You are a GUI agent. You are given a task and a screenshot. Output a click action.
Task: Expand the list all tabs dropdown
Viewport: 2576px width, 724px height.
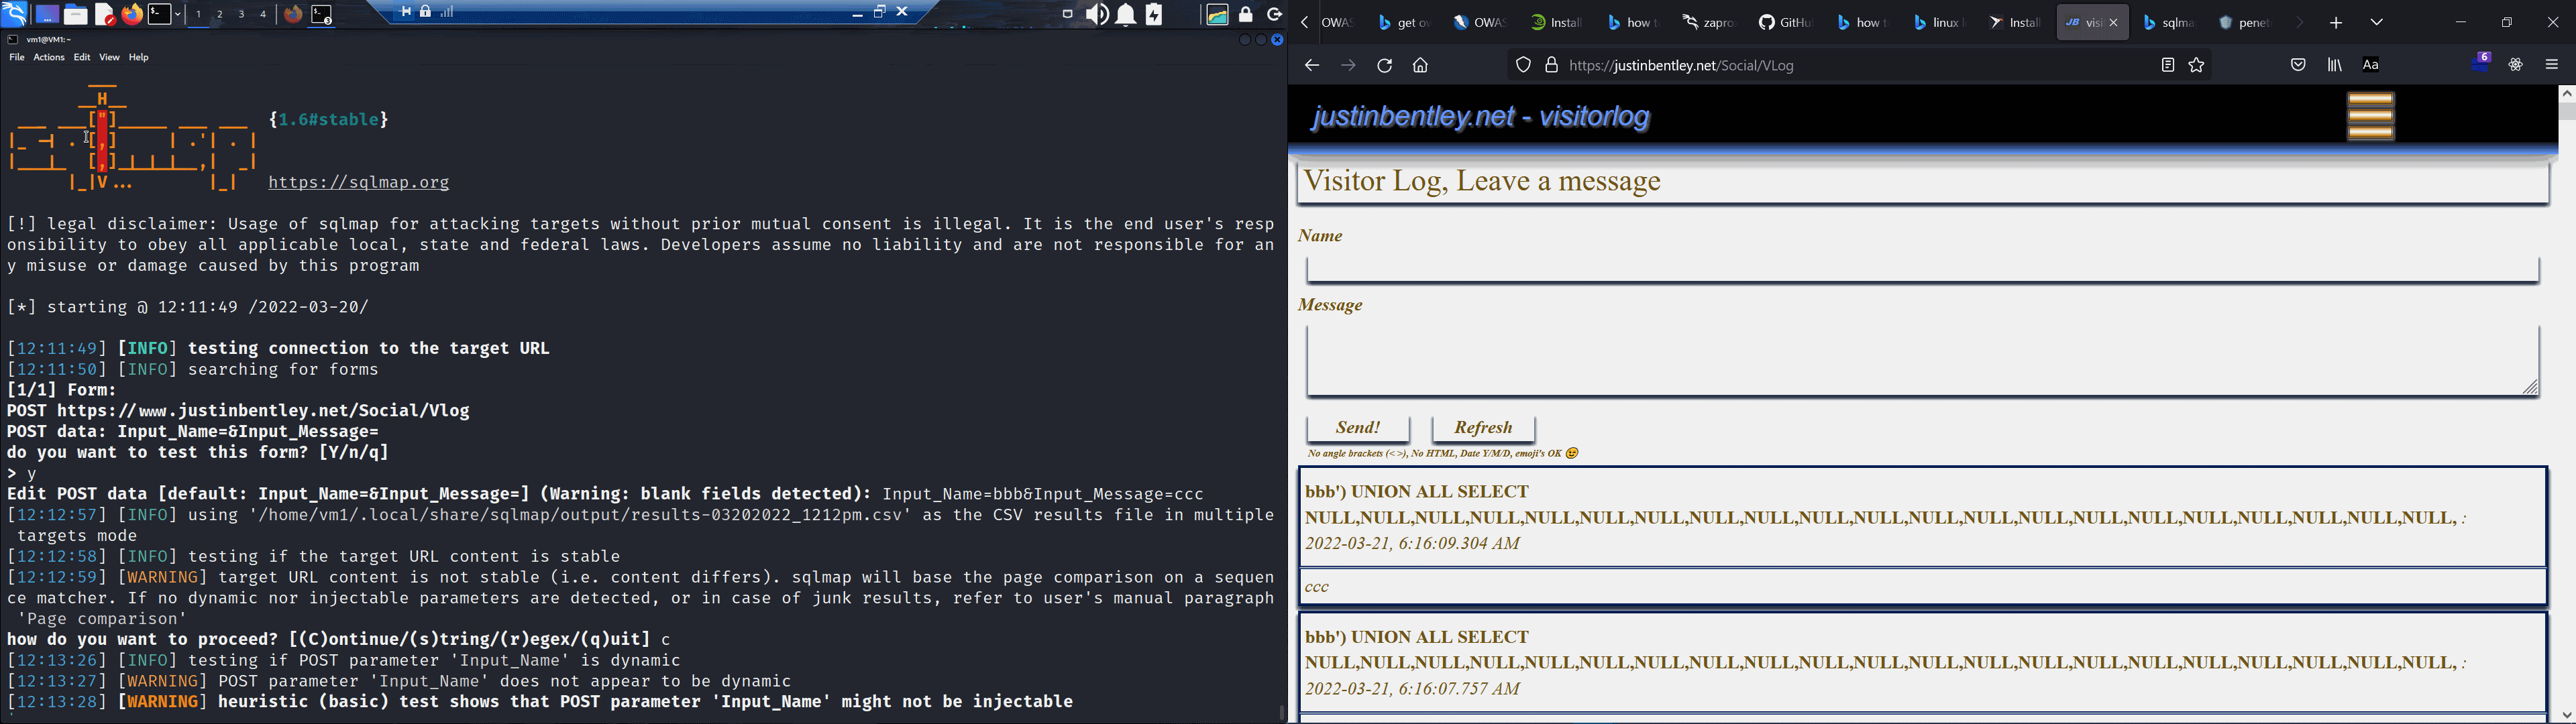click(2377, 22)
